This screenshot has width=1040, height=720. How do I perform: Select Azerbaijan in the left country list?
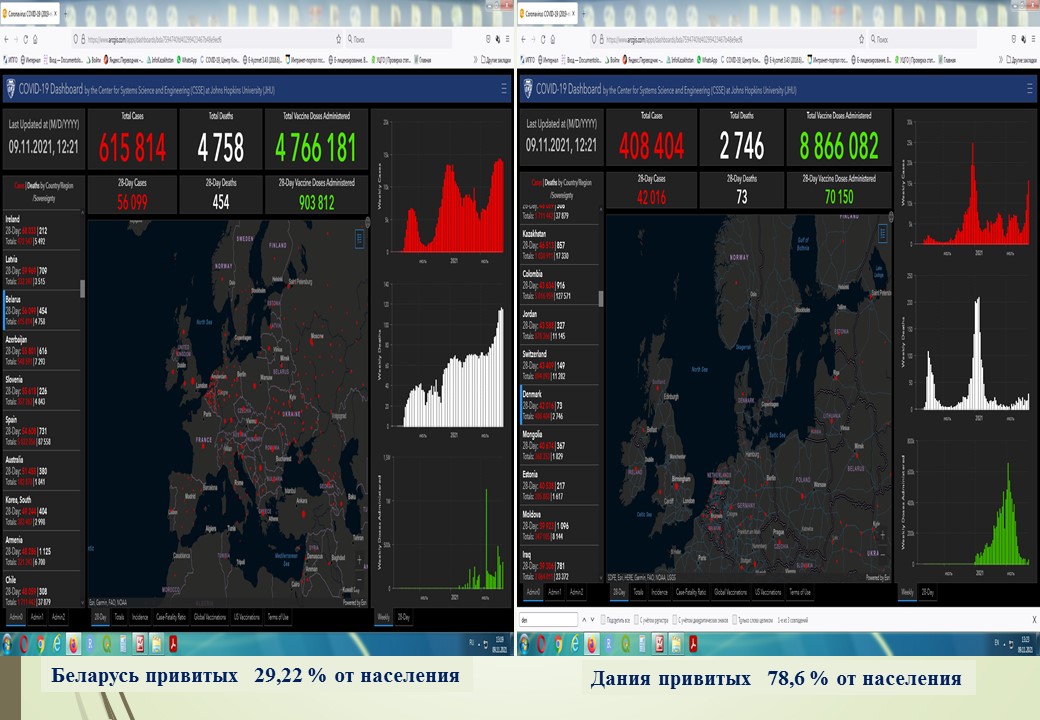(42, 351)
